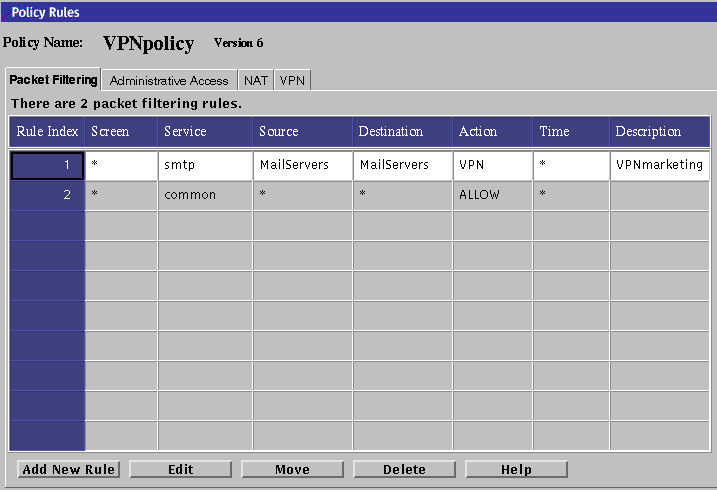Click the Source column header
Viewport: 717px width, 490px height.
(303, 132)
